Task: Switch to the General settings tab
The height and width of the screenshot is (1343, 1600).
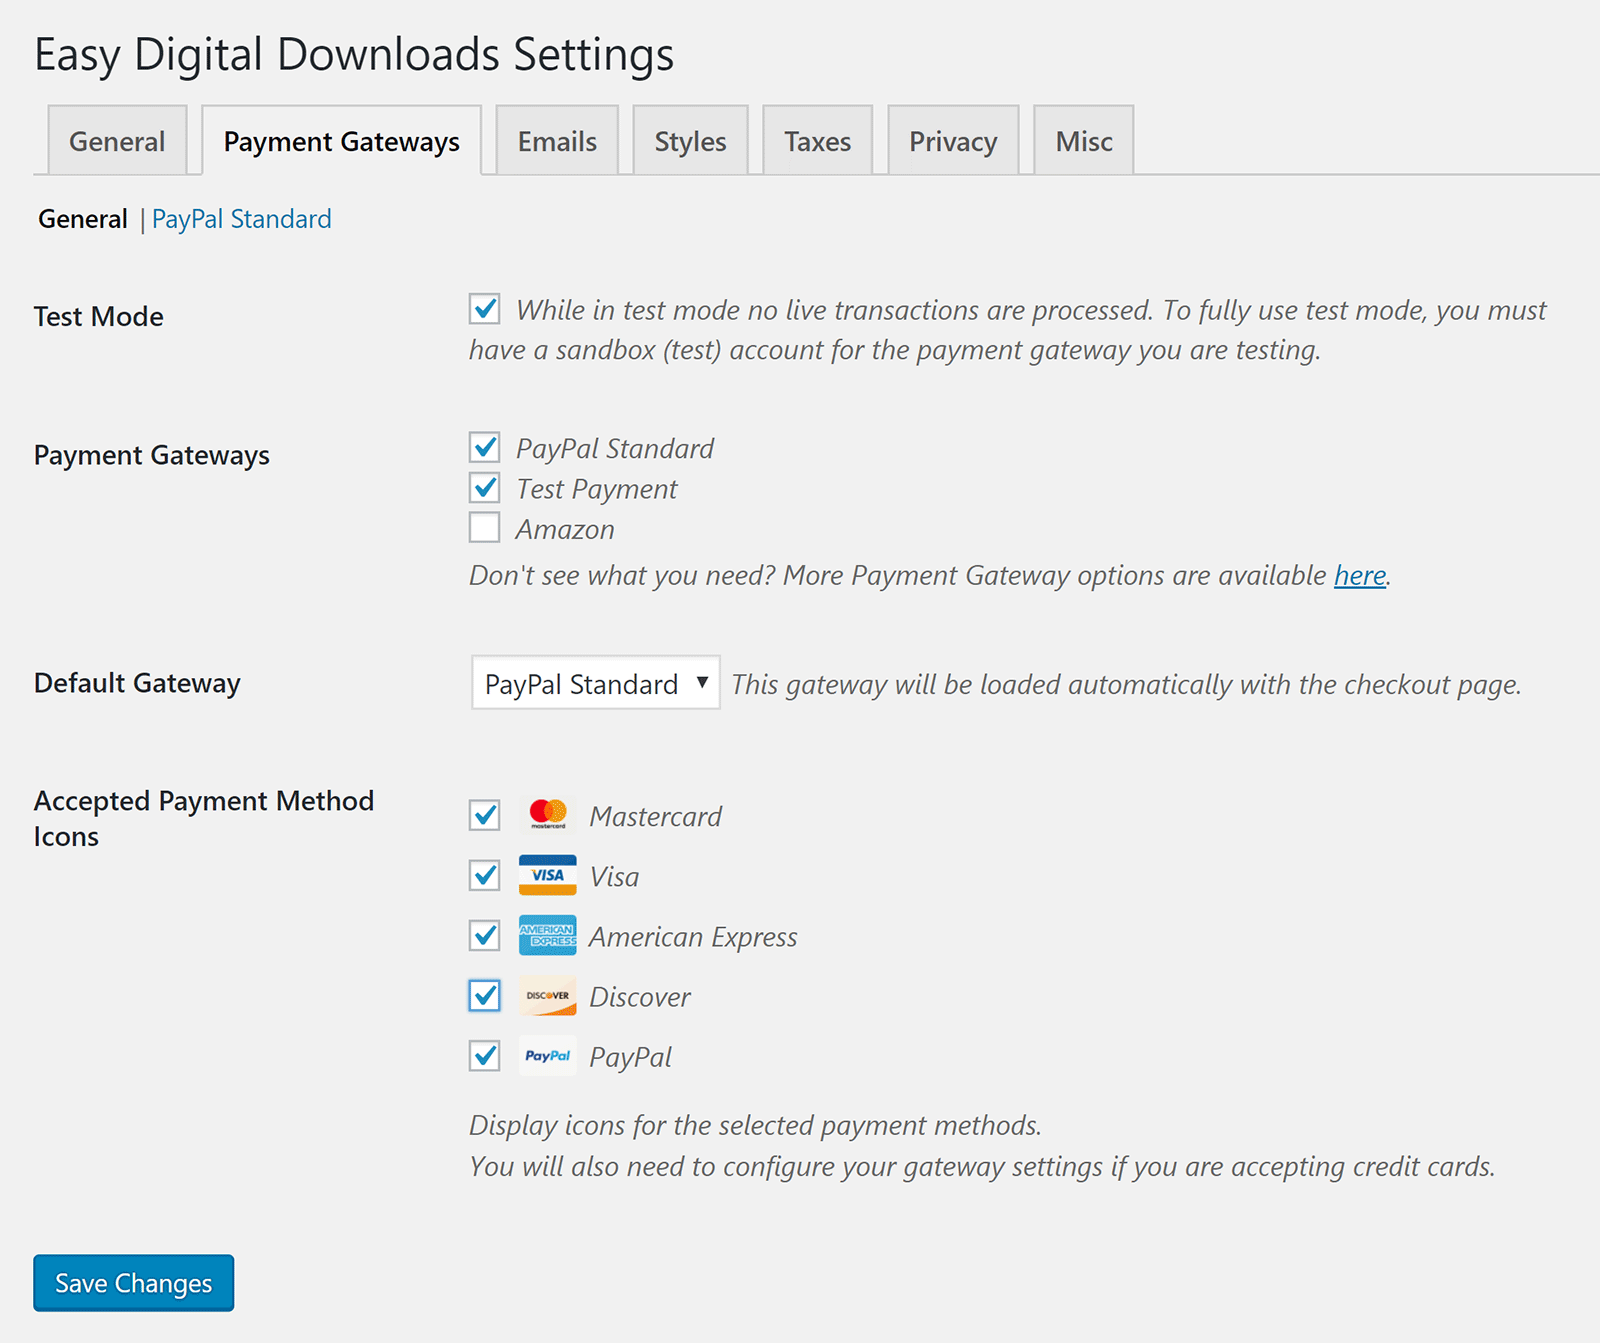Action: point(117,141)
